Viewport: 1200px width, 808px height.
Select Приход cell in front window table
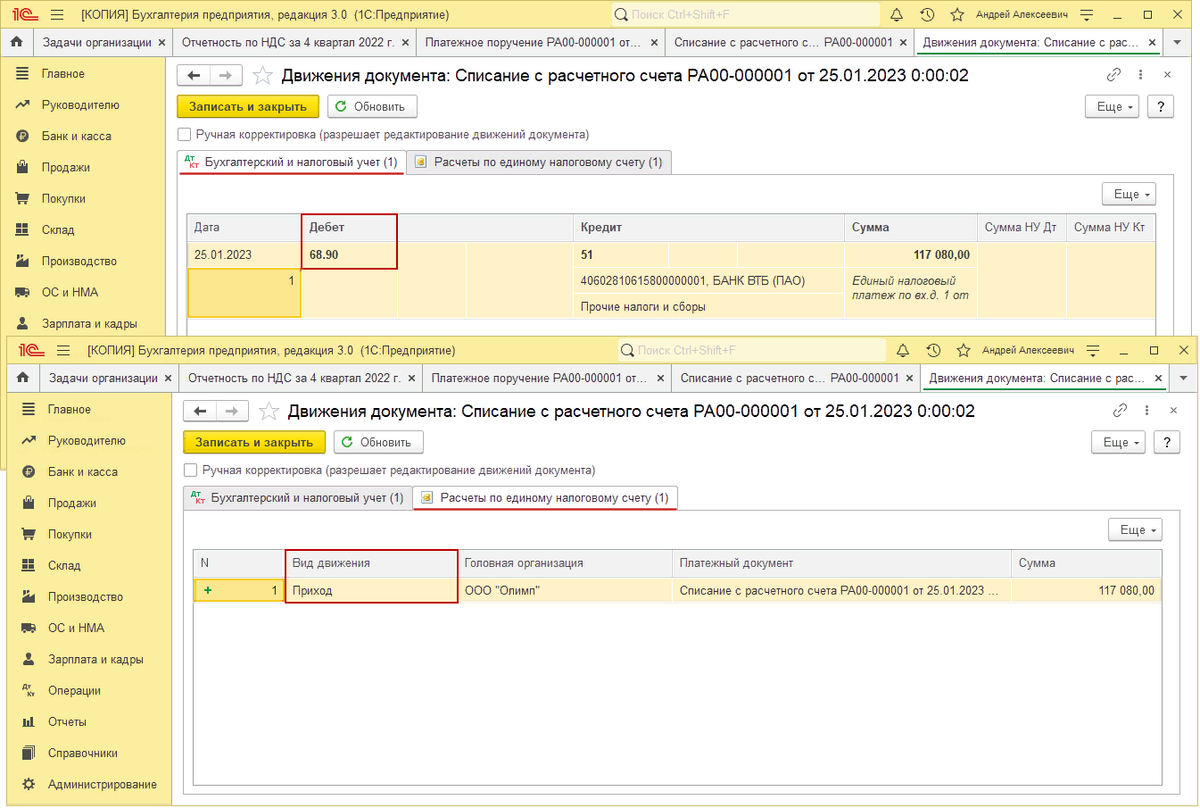[372, 591]
